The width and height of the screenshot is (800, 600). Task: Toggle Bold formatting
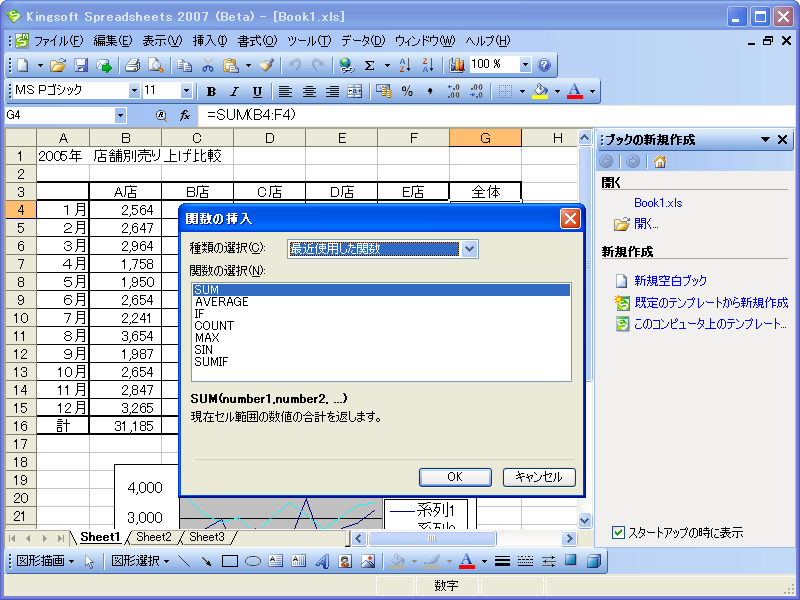pyautogui.click(x=211, y=92)
